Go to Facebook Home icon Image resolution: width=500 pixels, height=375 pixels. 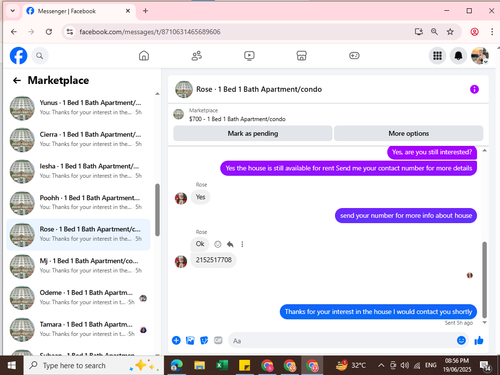(x=144, y=56)
